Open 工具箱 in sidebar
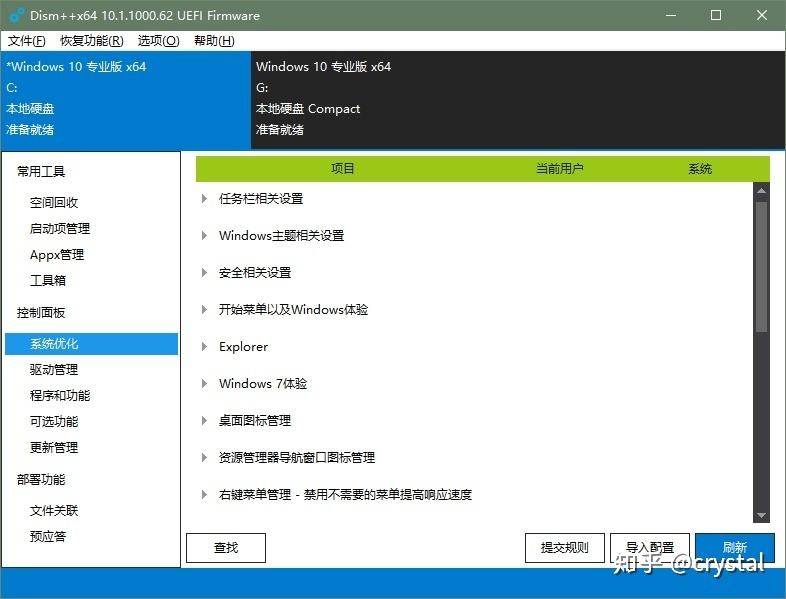786x599 pixels. coord(48,280)
